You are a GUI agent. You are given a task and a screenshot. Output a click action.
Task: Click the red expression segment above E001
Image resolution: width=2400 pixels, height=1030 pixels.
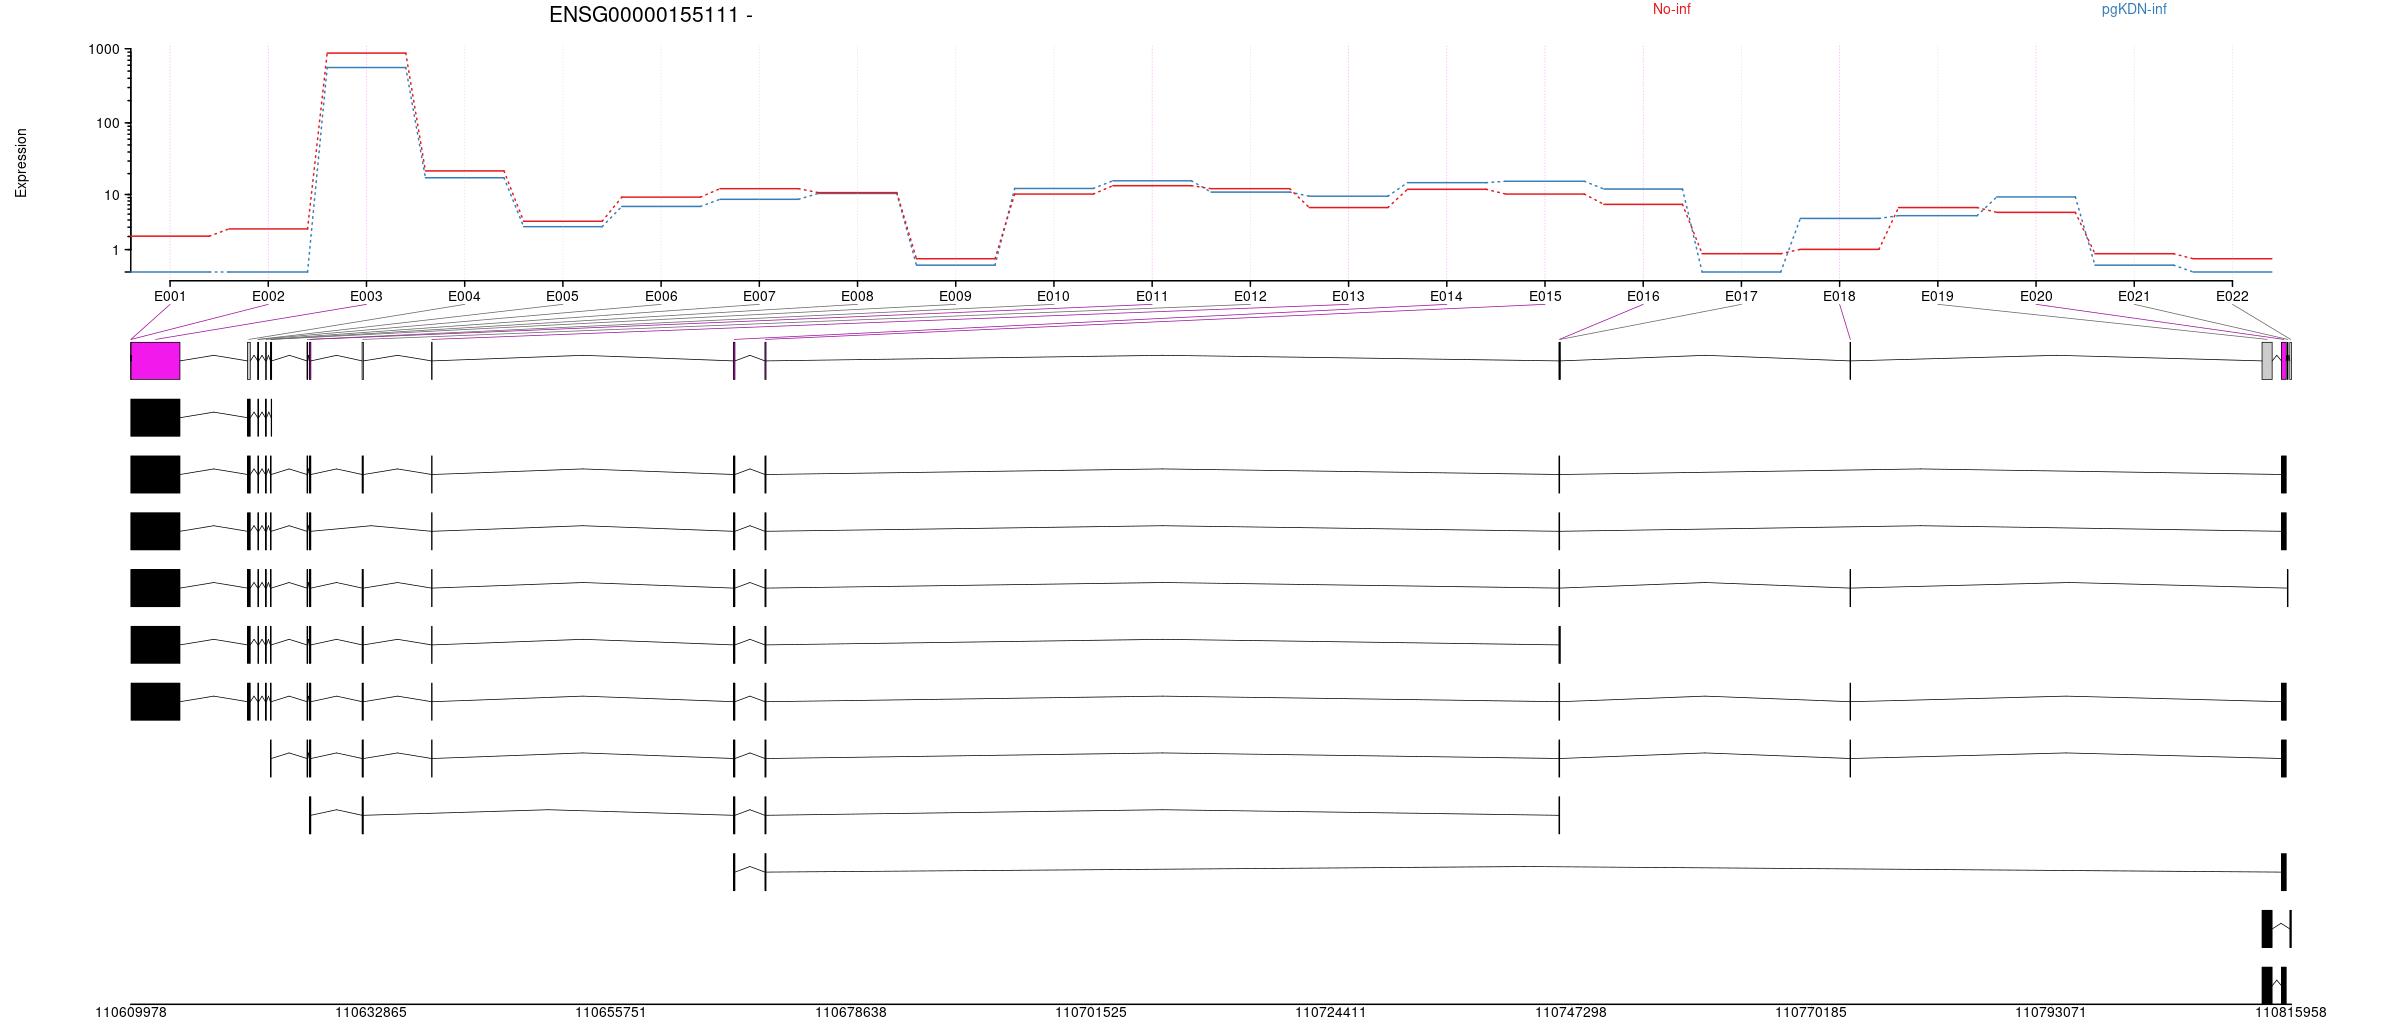click(x=170, y=236)
